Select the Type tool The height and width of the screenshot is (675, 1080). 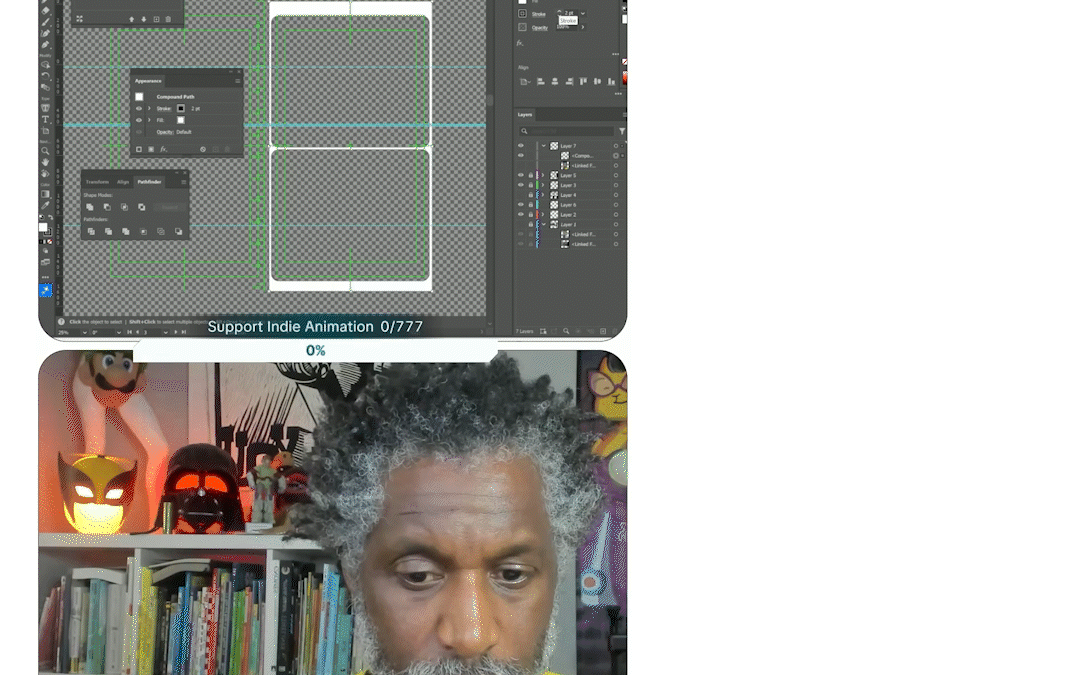(45, 119)
